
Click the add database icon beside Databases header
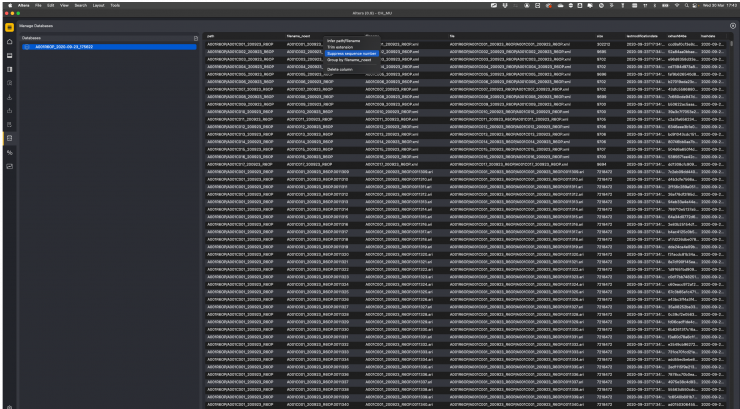(195, 38)
